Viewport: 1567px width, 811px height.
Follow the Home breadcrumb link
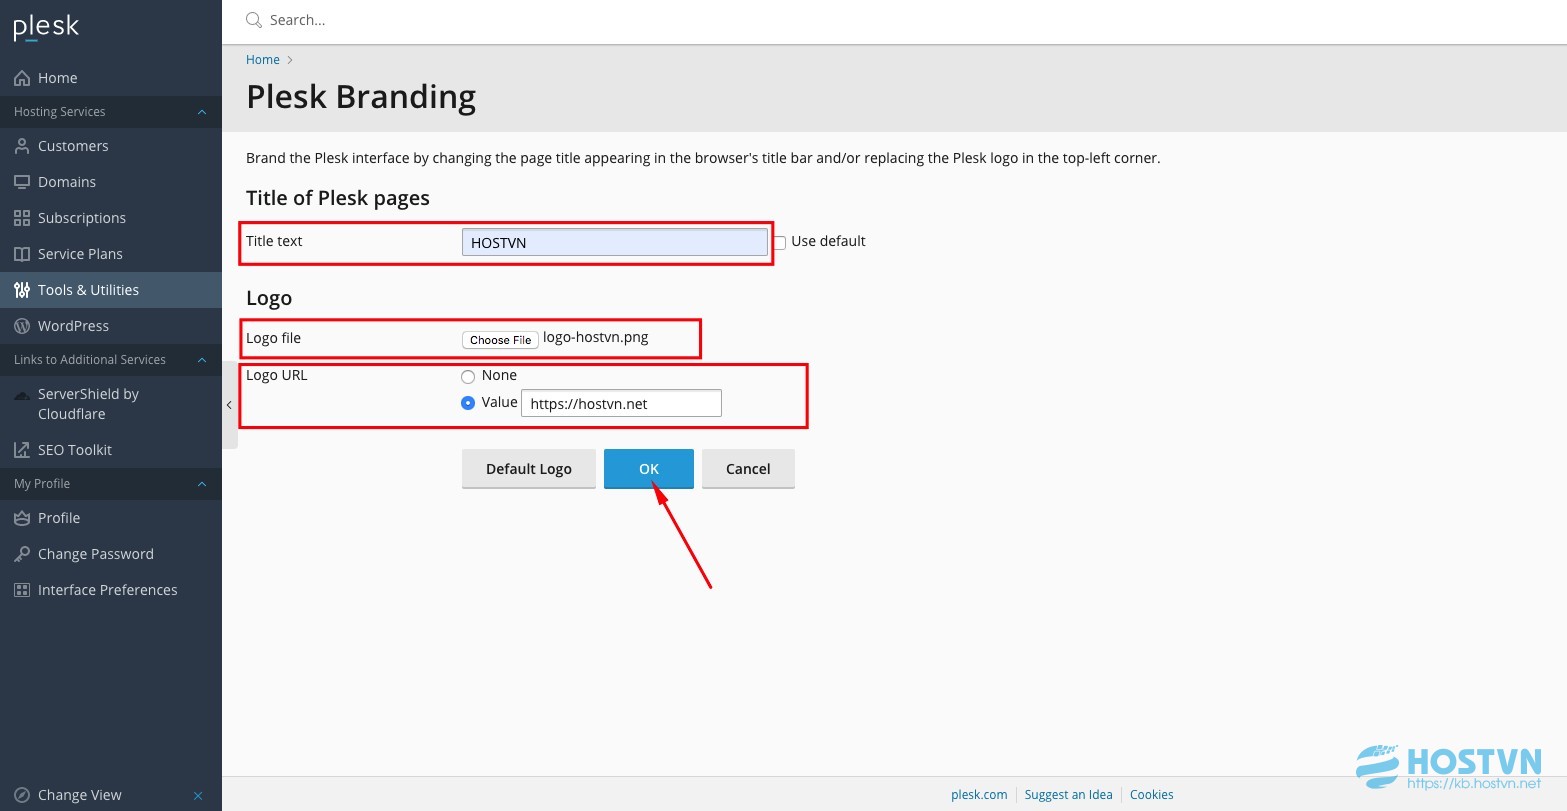coord(263,60)
